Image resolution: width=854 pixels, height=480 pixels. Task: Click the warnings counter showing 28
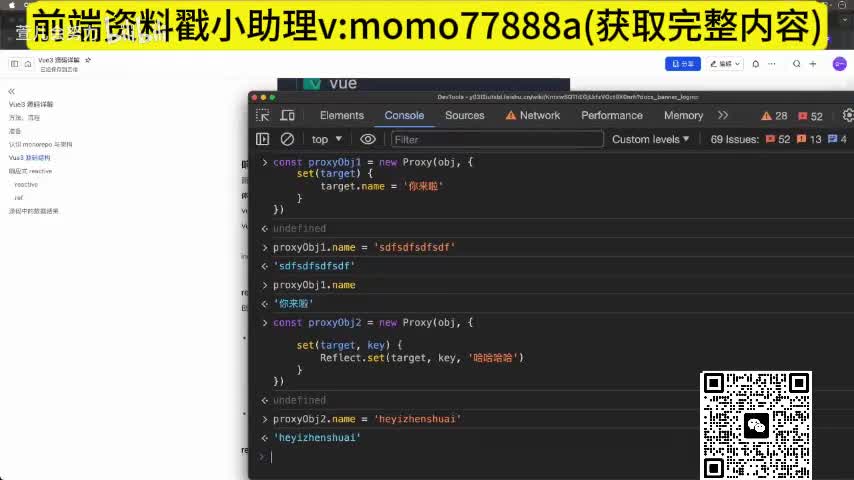pos(774,116)
